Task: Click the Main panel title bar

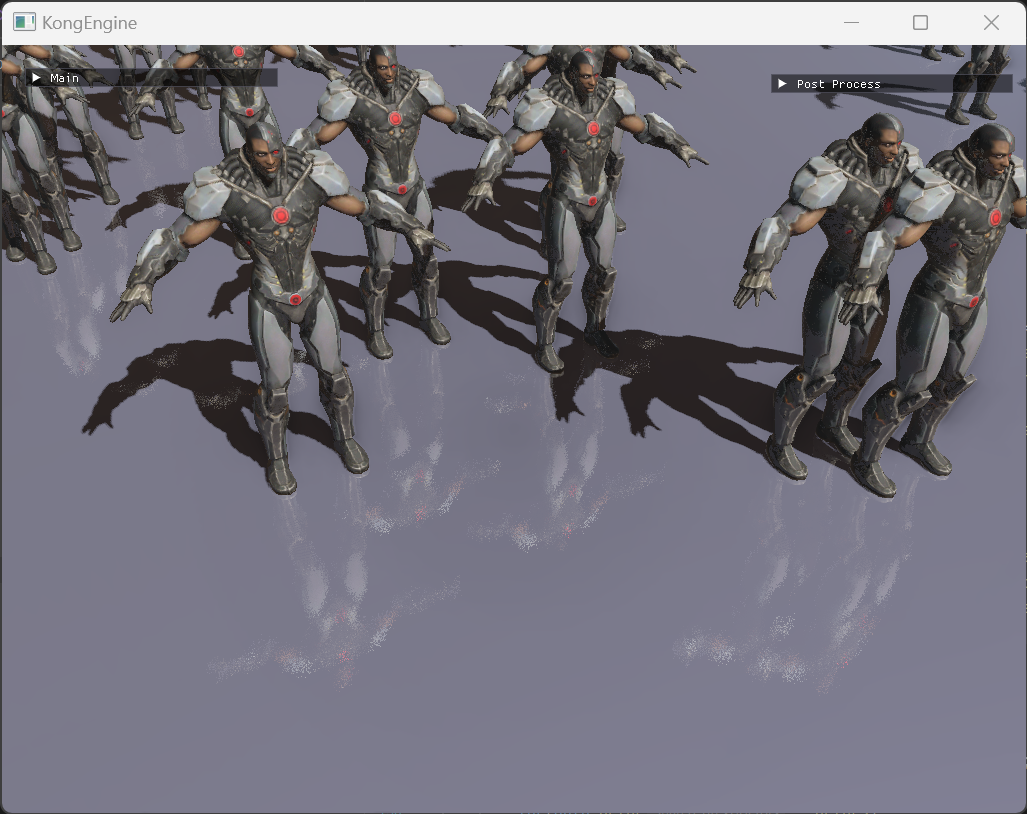Action: [151, 78]
